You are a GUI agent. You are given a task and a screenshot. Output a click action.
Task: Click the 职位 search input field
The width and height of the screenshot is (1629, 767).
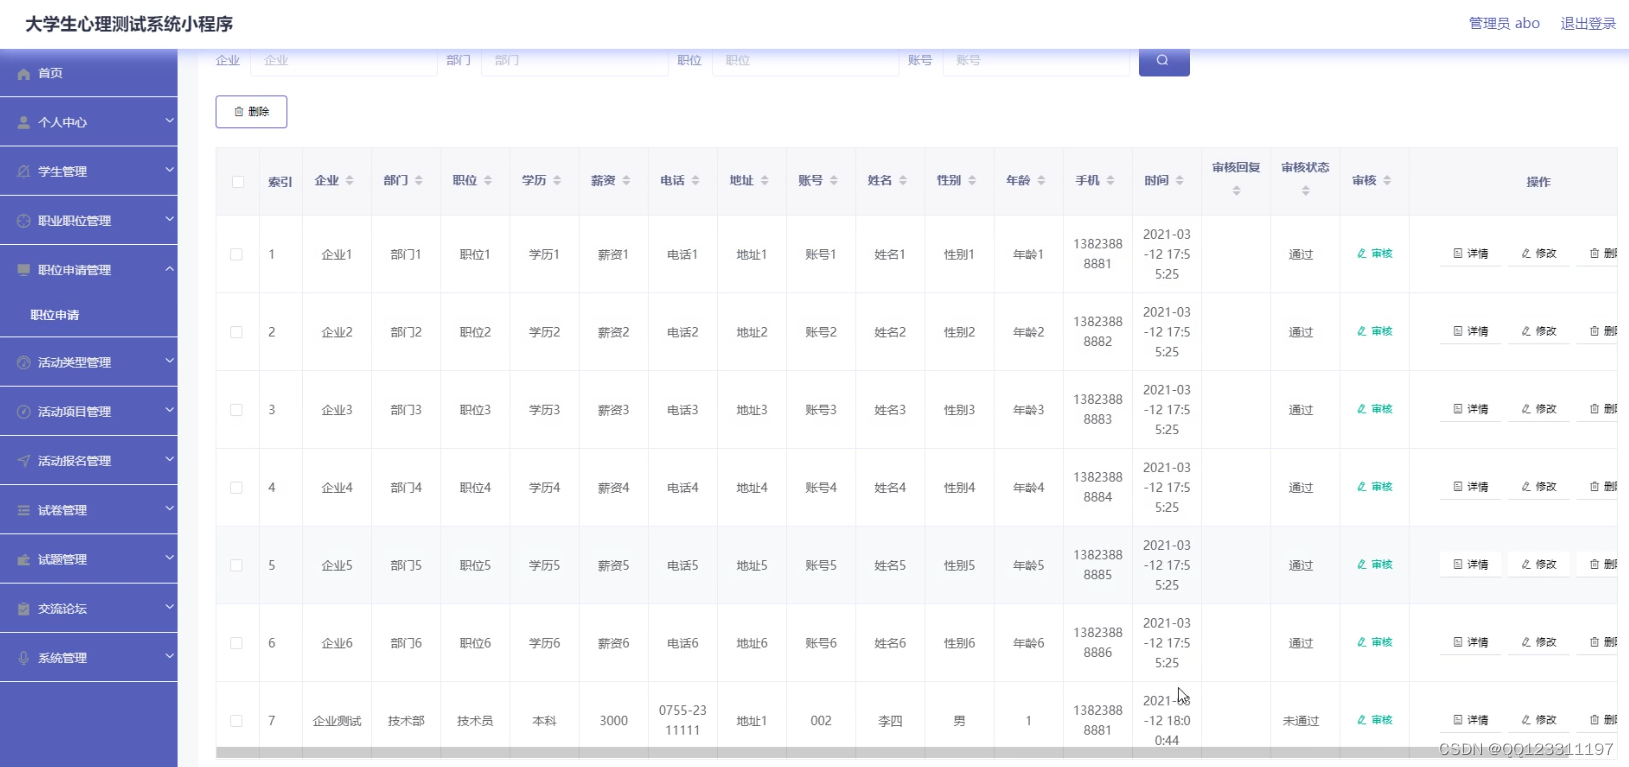pyautogui.click(x=805, y=61)
